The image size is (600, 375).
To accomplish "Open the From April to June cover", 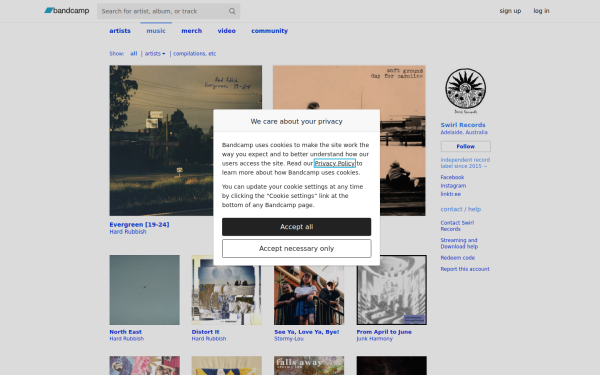I will pyautogui.click(x=391, y=290).
